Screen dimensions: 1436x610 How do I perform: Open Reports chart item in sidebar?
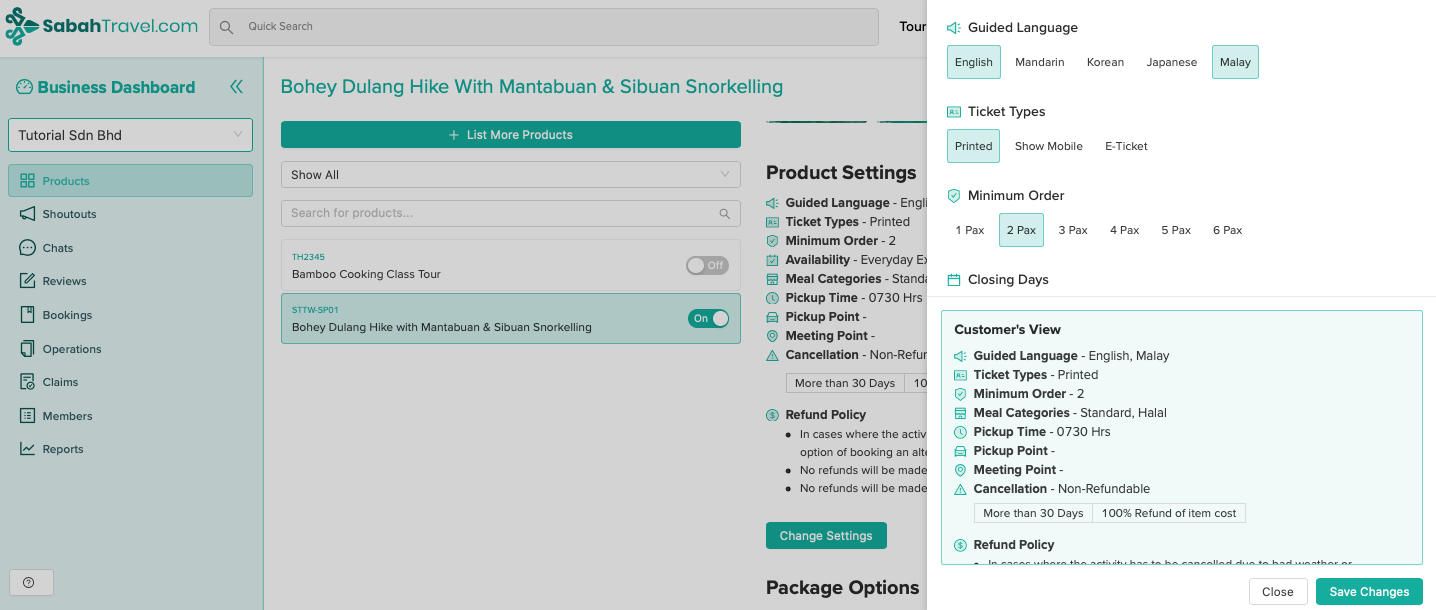62,449
